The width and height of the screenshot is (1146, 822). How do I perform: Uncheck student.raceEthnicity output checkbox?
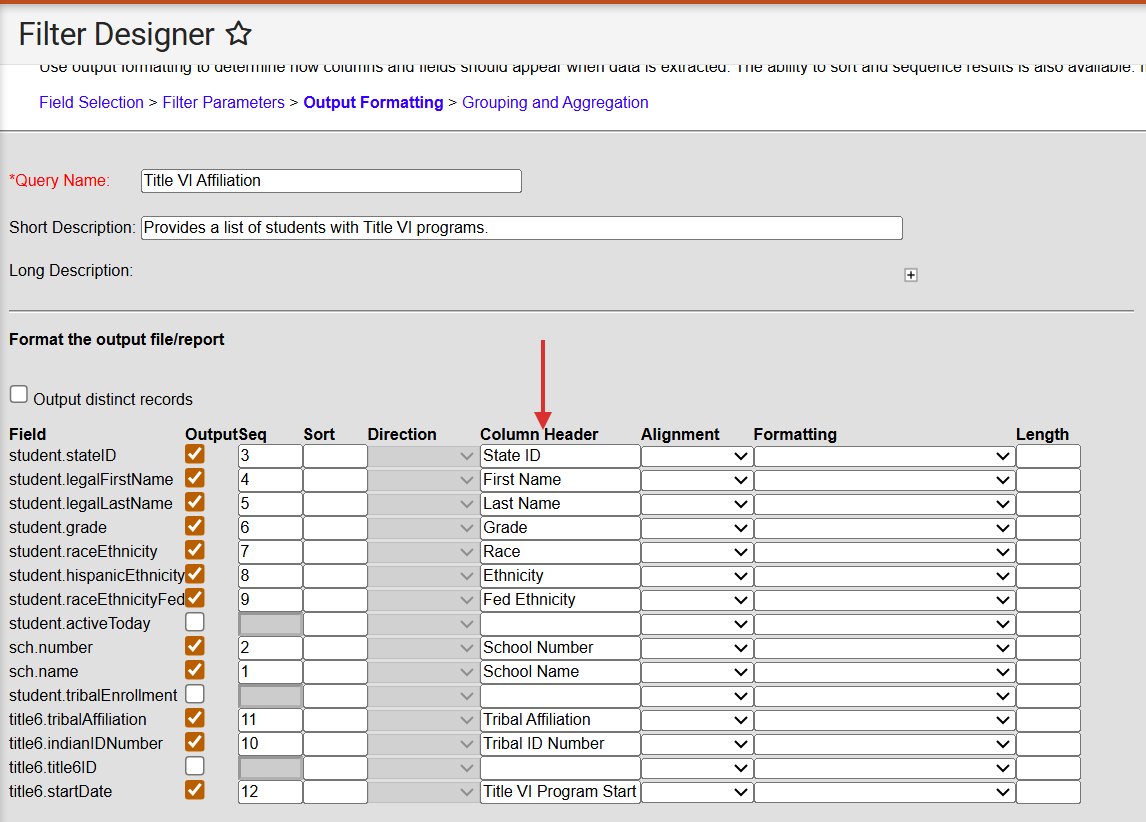[194, 550]
